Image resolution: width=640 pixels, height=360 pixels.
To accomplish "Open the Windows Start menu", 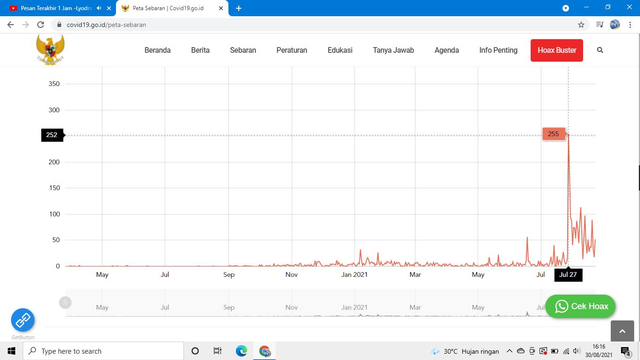I will 11,351.
